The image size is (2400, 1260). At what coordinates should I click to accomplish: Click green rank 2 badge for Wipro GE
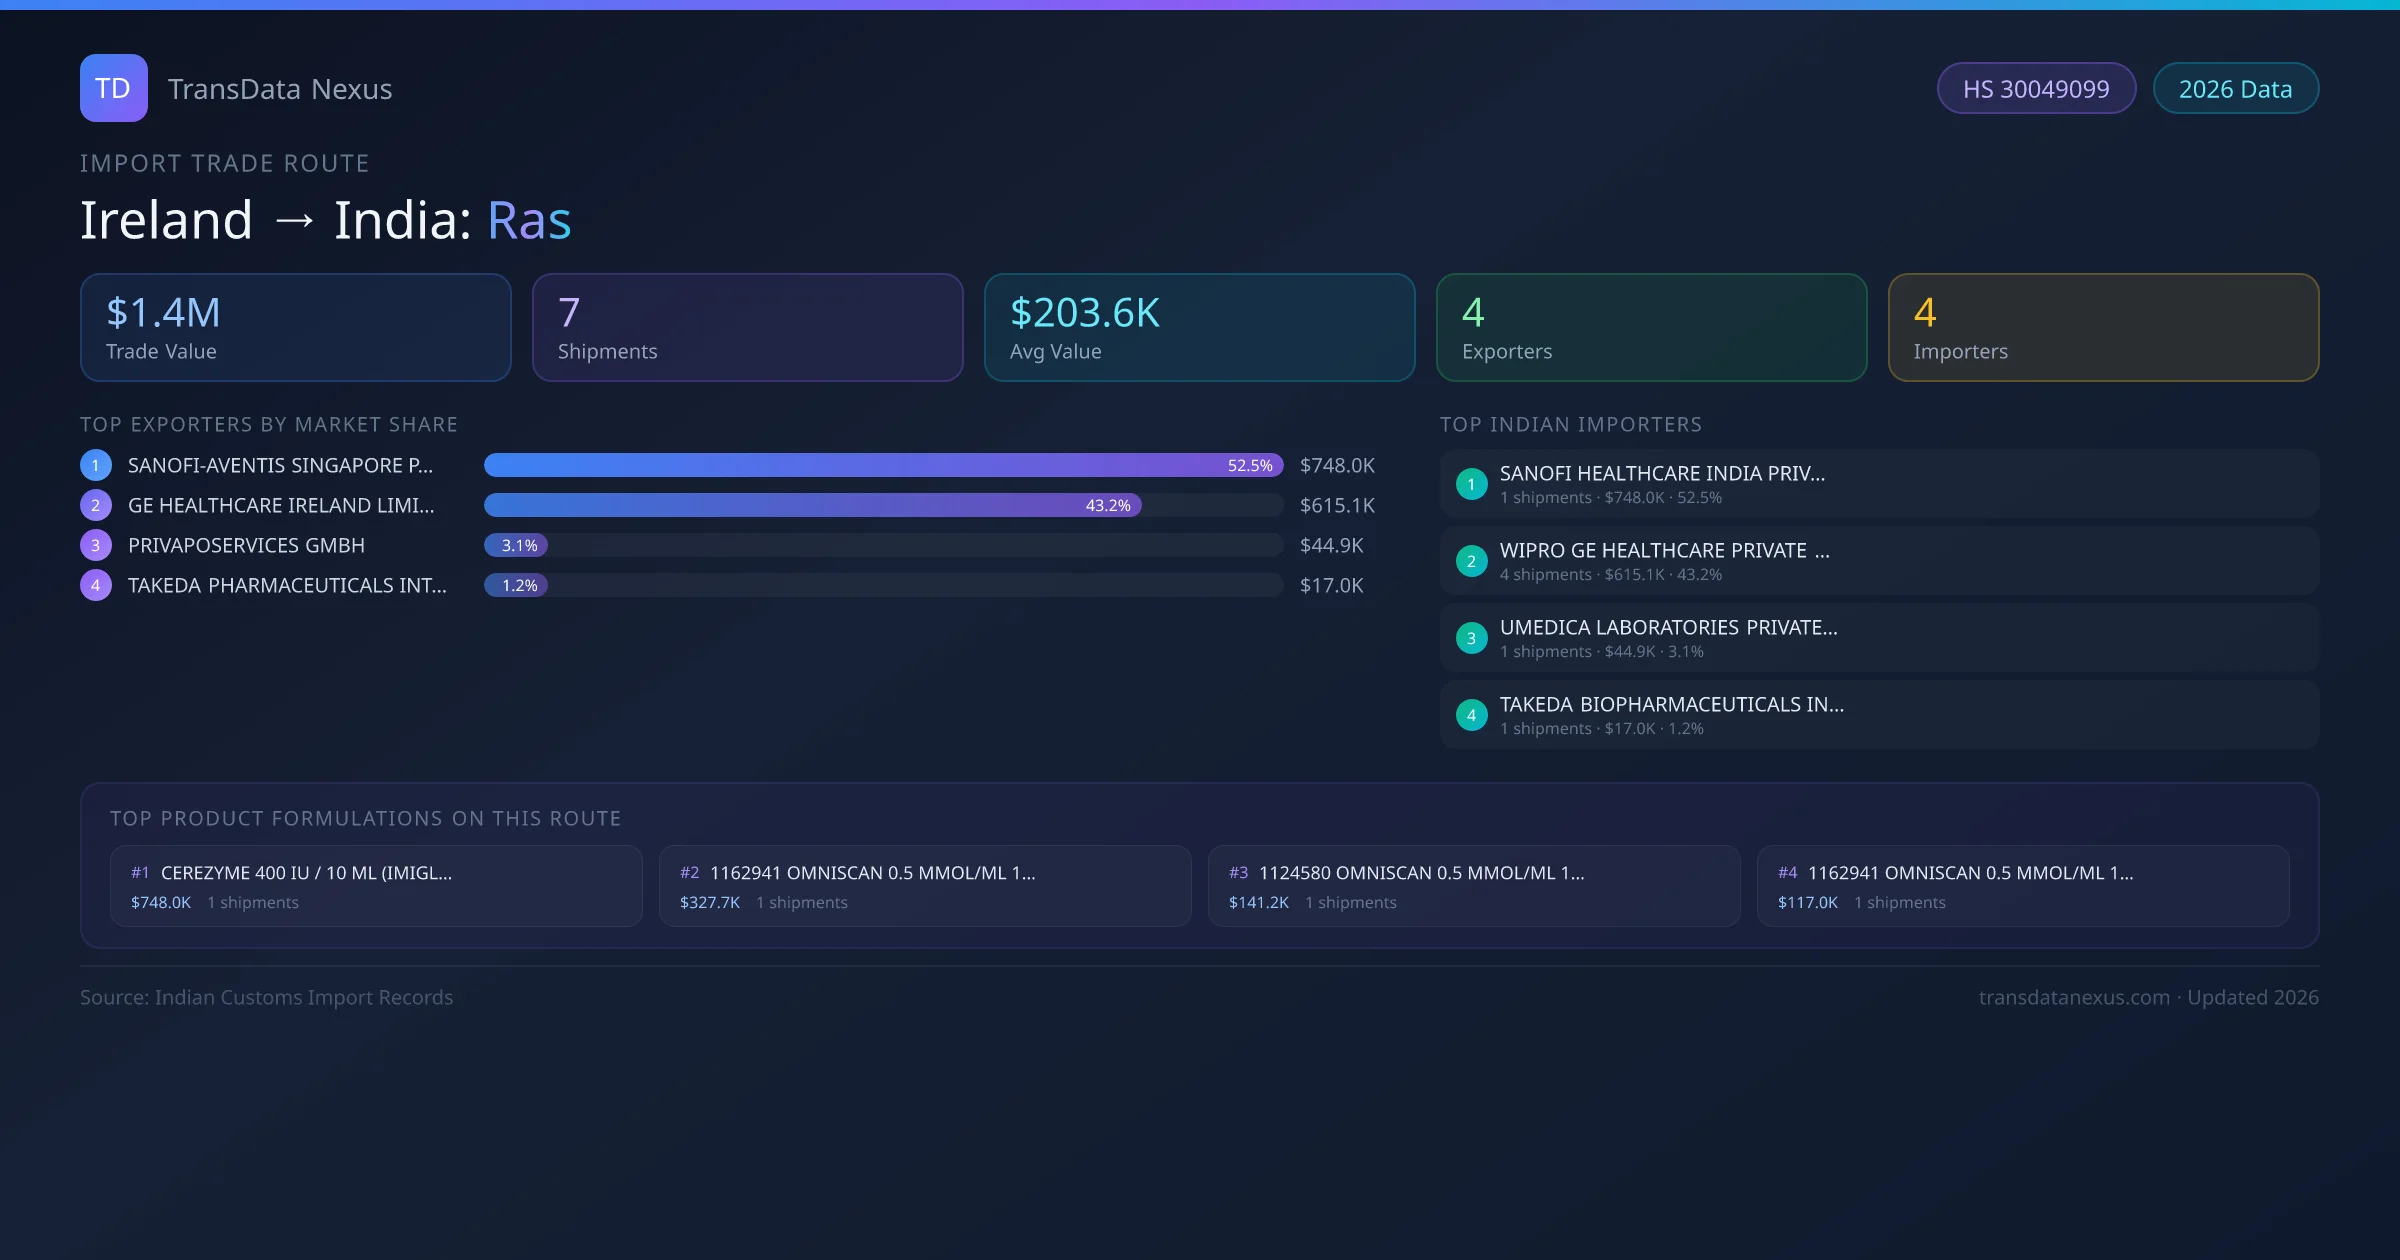pyautogui.click(x=1471, y=561)
